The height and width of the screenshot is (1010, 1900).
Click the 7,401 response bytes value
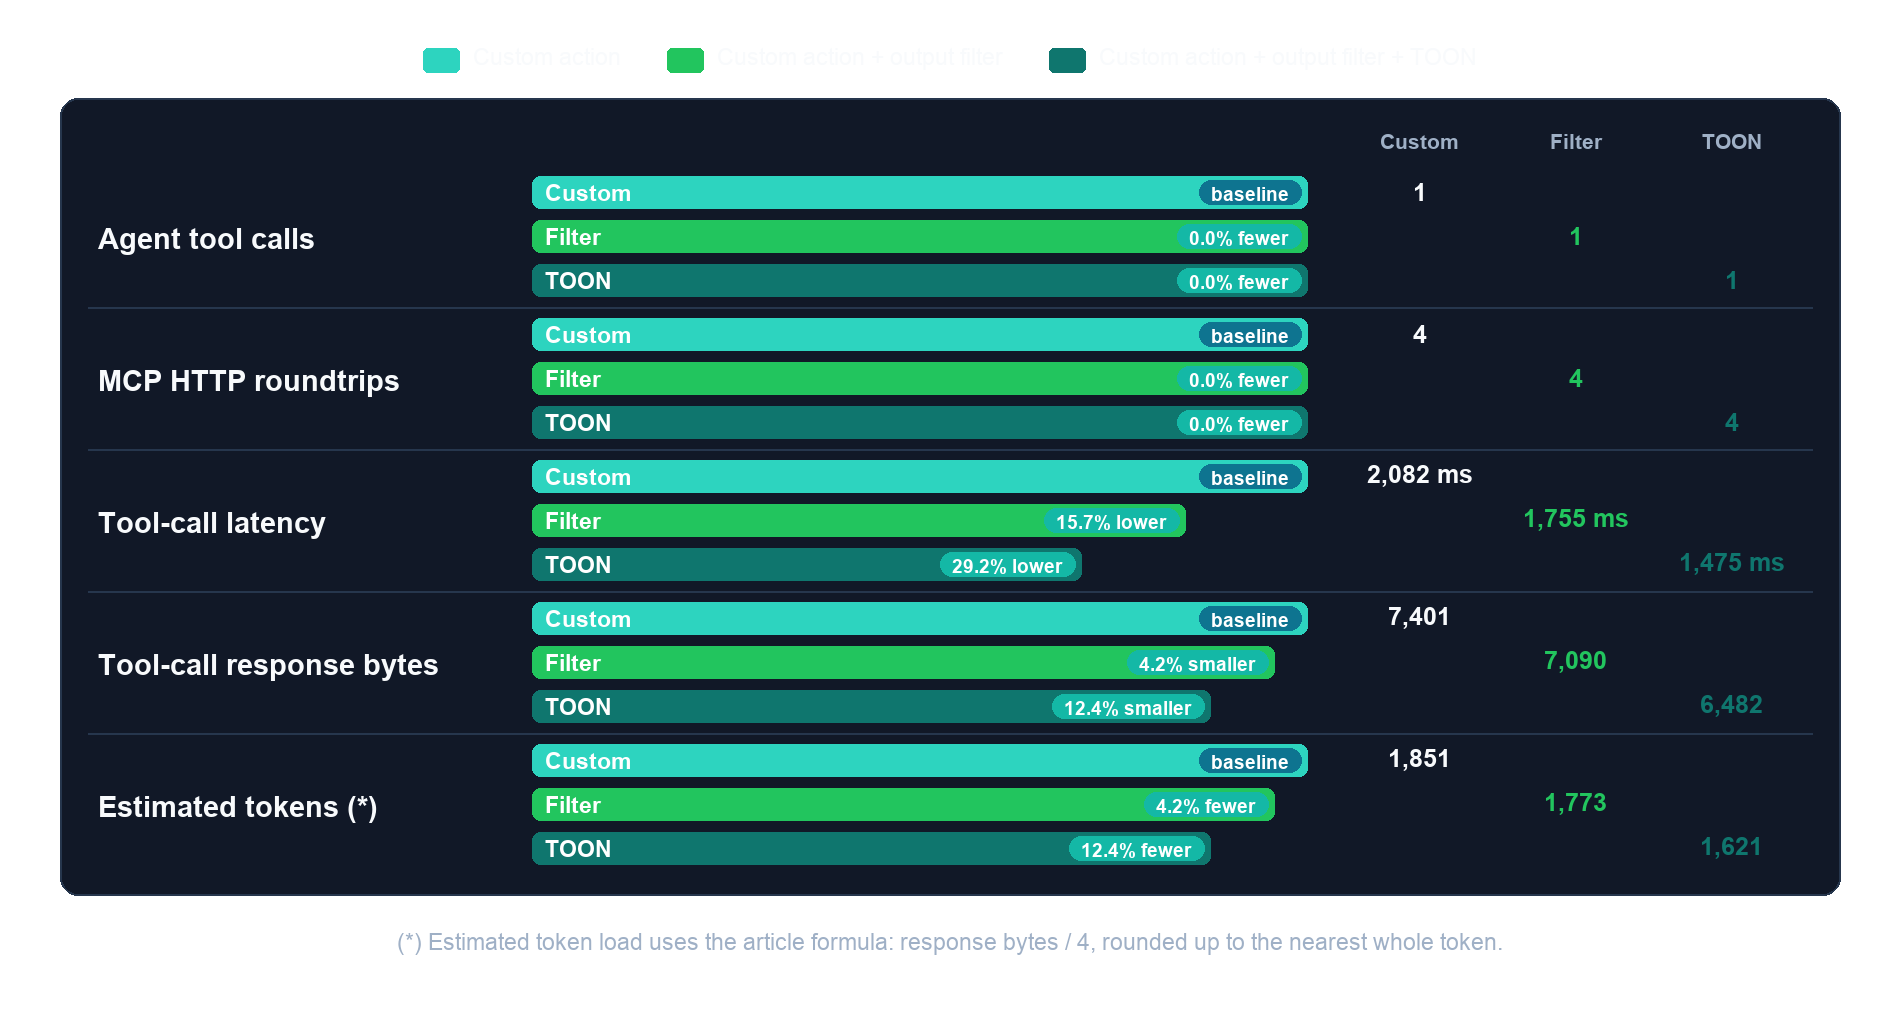pos(1419,617)
